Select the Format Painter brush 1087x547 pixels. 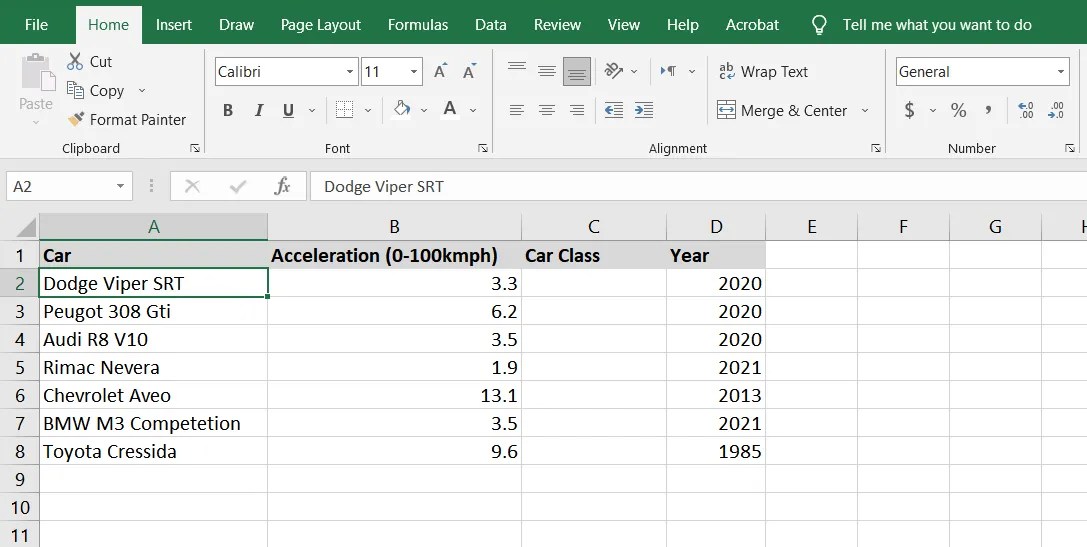[76, 119]
